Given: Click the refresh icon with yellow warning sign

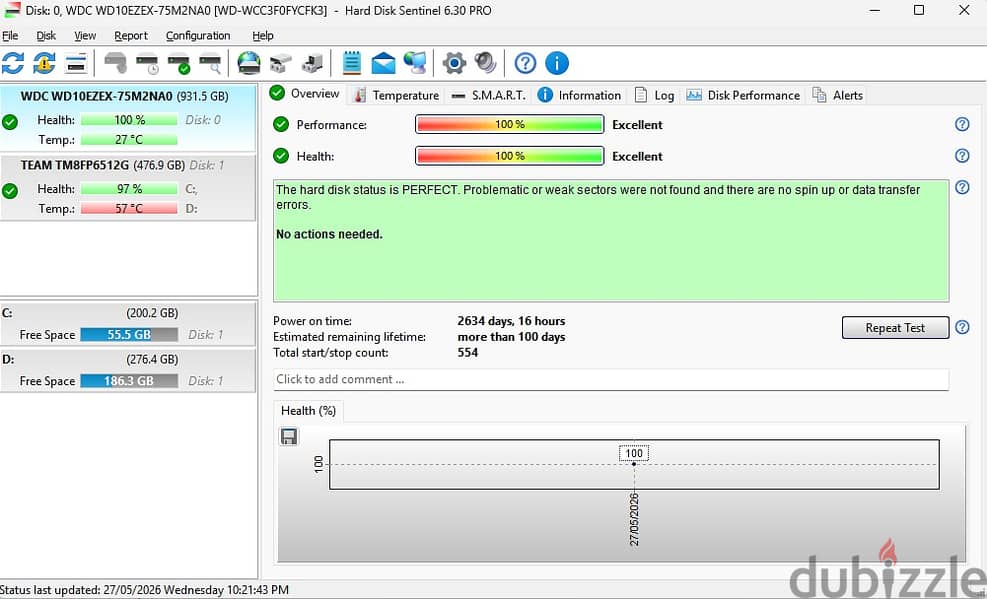Looking at the screenshot, I should click(x=44, y=63).
